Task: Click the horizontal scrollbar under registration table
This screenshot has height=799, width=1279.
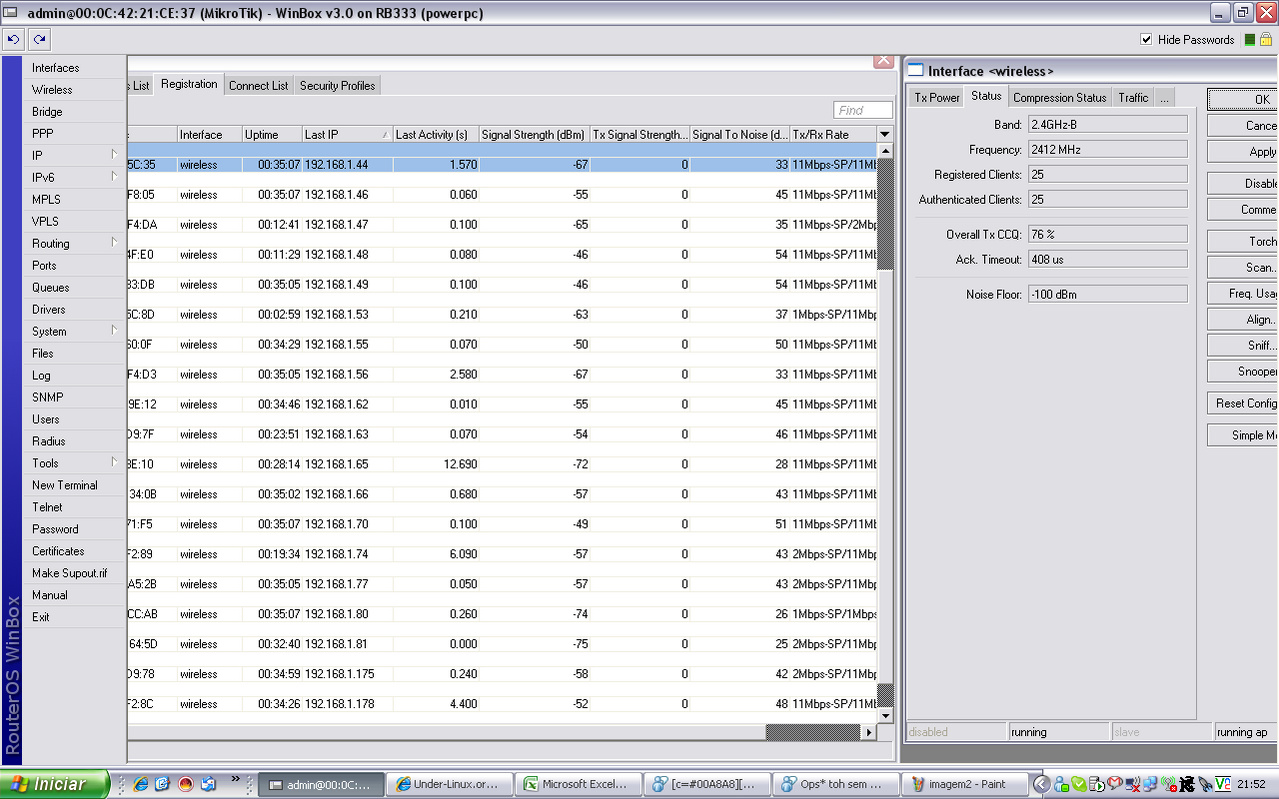Action: point(811,732)
